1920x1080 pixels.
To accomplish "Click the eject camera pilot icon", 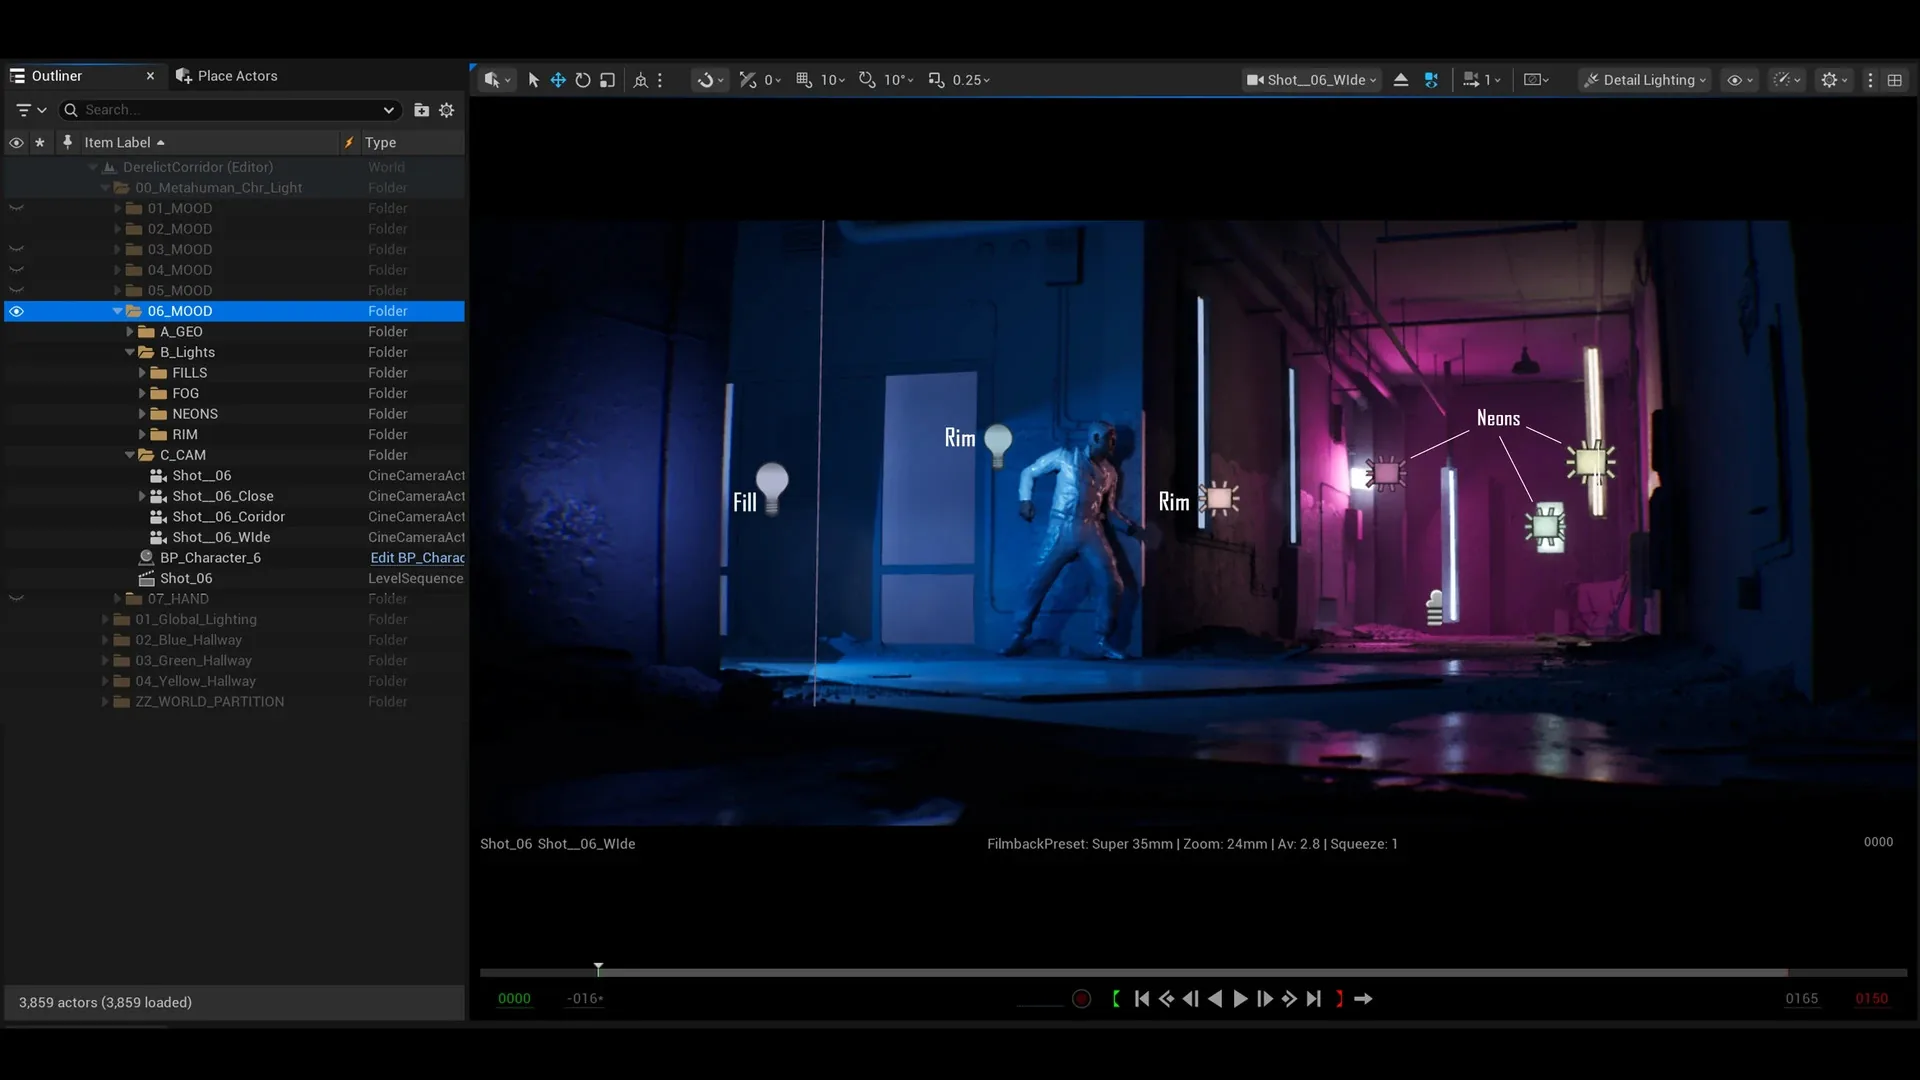I will point(1401,80).
